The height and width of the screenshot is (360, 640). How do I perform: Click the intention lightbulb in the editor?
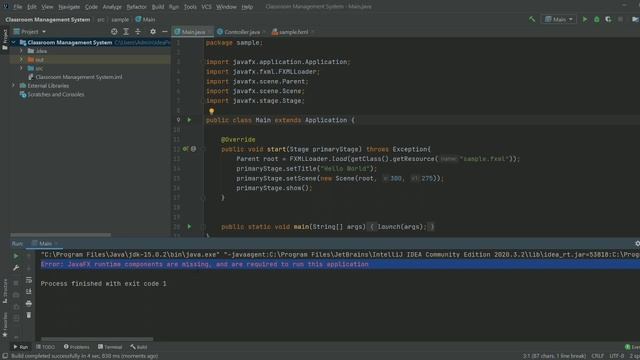click(x=211, y=111)
